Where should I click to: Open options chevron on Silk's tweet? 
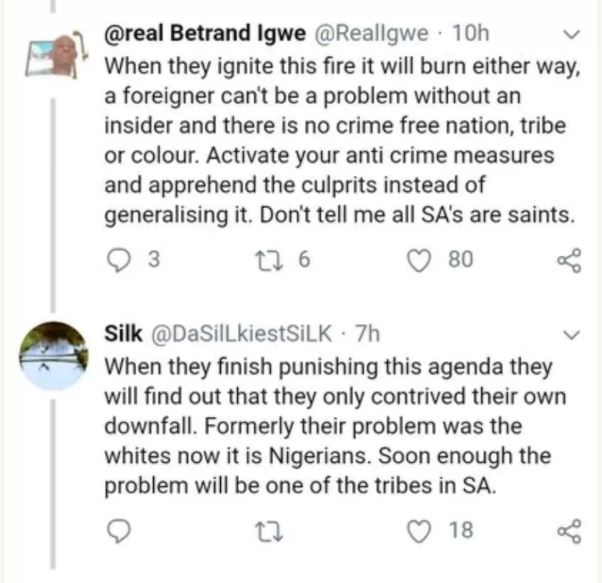[x=573, y=333]
